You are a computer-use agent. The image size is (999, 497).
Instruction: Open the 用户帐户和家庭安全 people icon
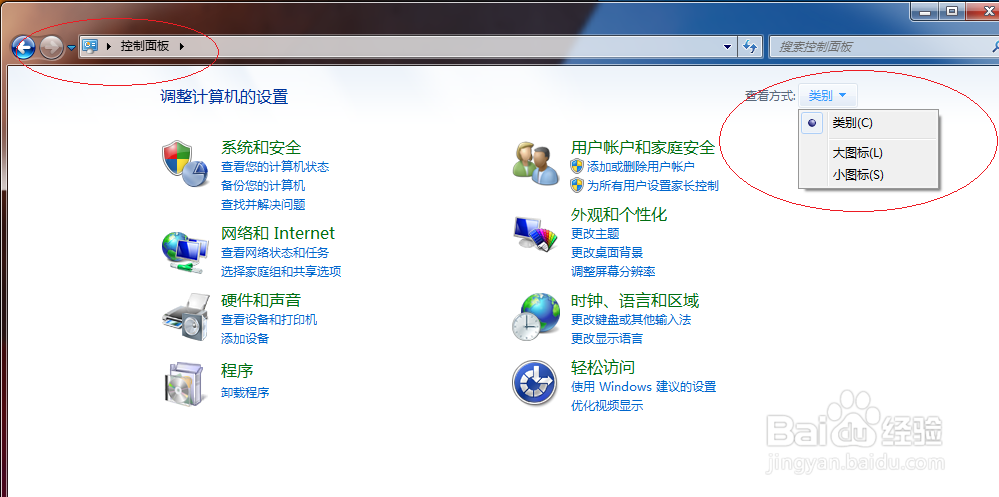535,164
